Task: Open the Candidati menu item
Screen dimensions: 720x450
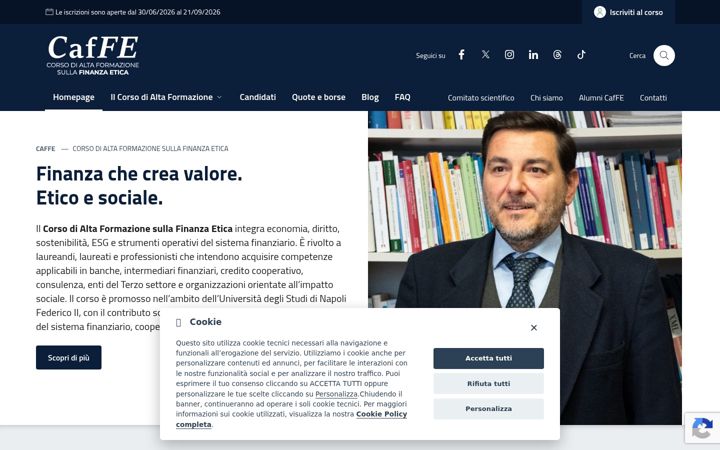Action: 258,97
